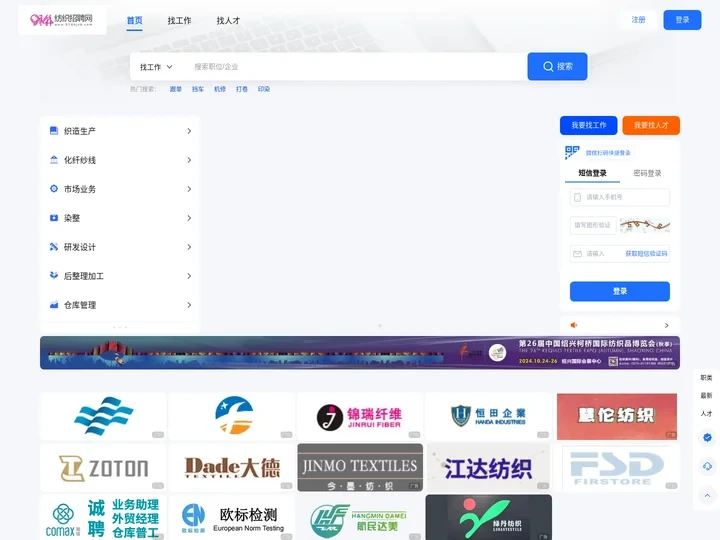Screen dimensions: 720x540
Task: Focus the job/company search input
Action: click(356, 67)
